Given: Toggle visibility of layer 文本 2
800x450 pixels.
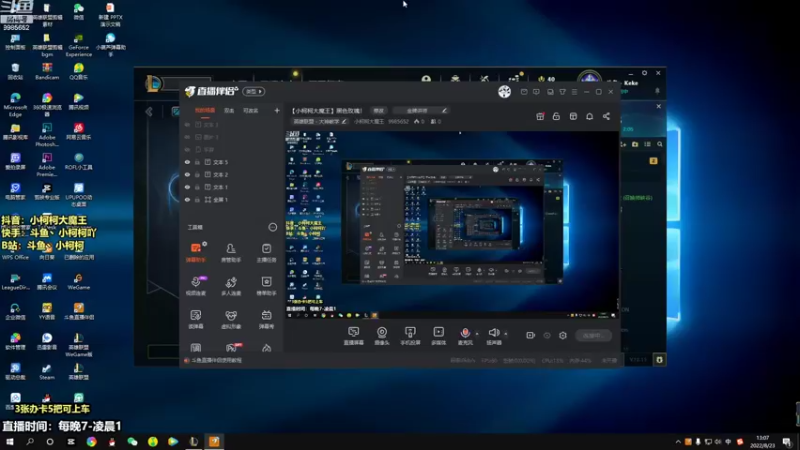Looking at the screenshot, I should coord(187,174).
